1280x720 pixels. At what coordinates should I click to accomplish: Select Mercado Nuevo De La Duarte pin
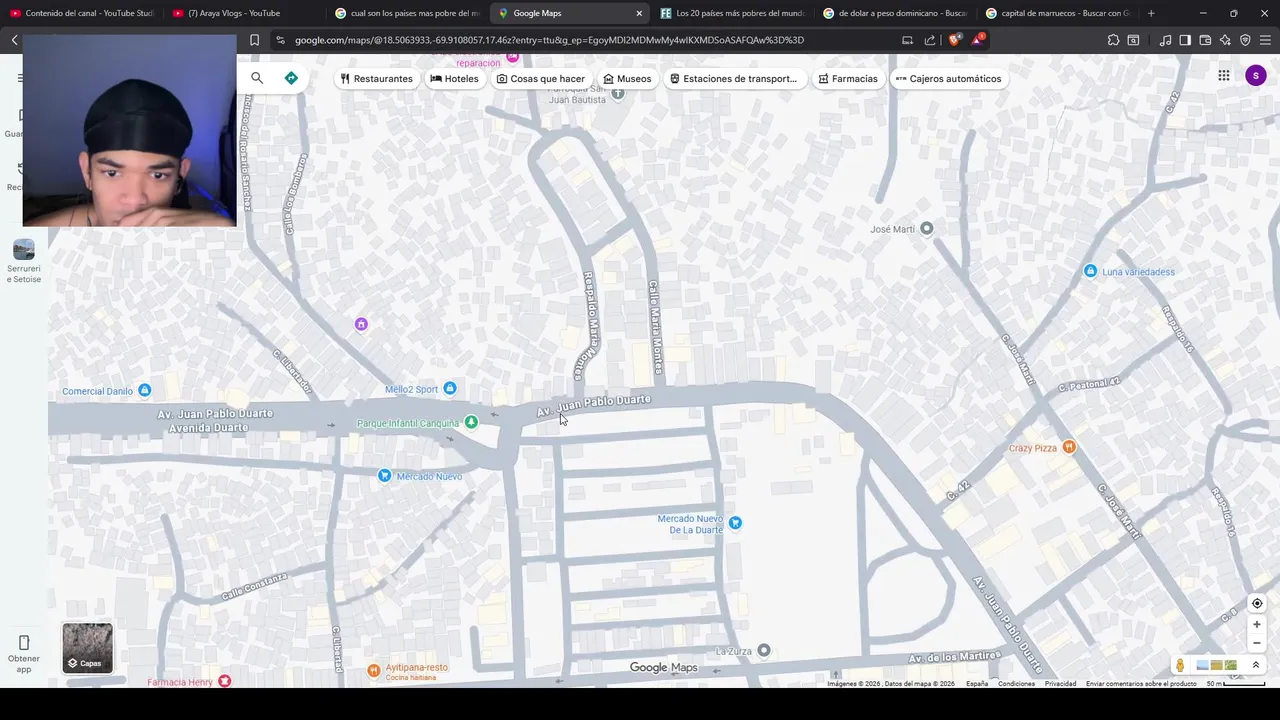[x=735, y=523]
